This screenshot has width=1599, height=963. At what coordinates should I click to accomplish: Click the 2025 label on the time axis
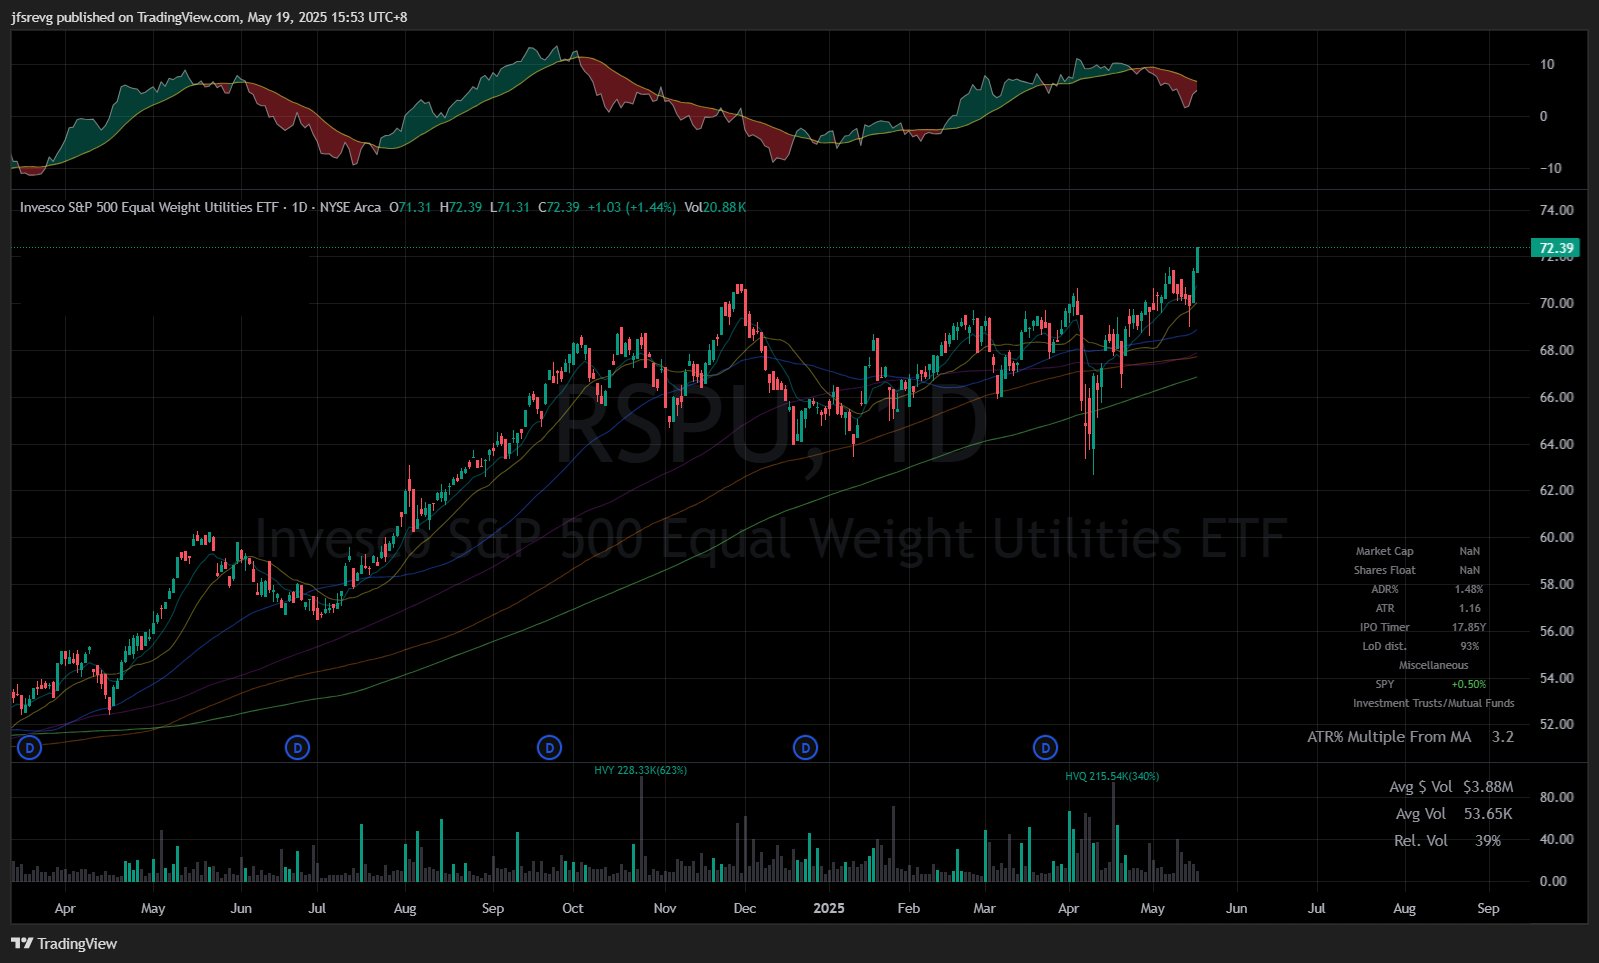pyautogui.click(x=829, y=908)
